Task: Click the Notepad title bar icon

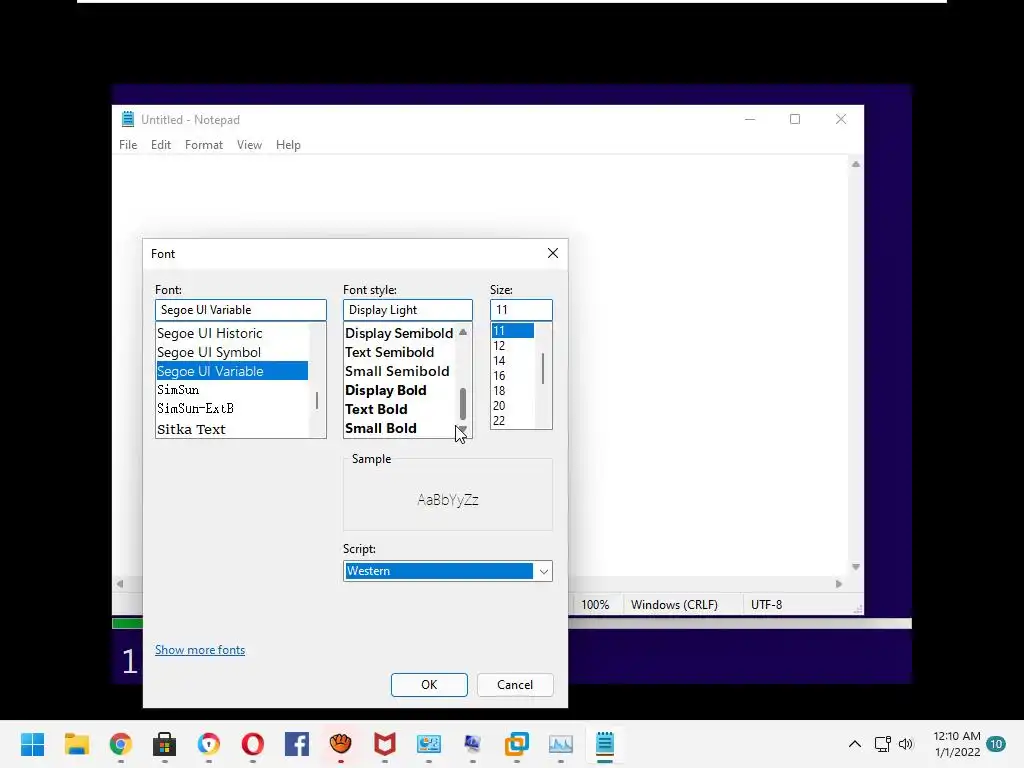Action: coord(128,119)
